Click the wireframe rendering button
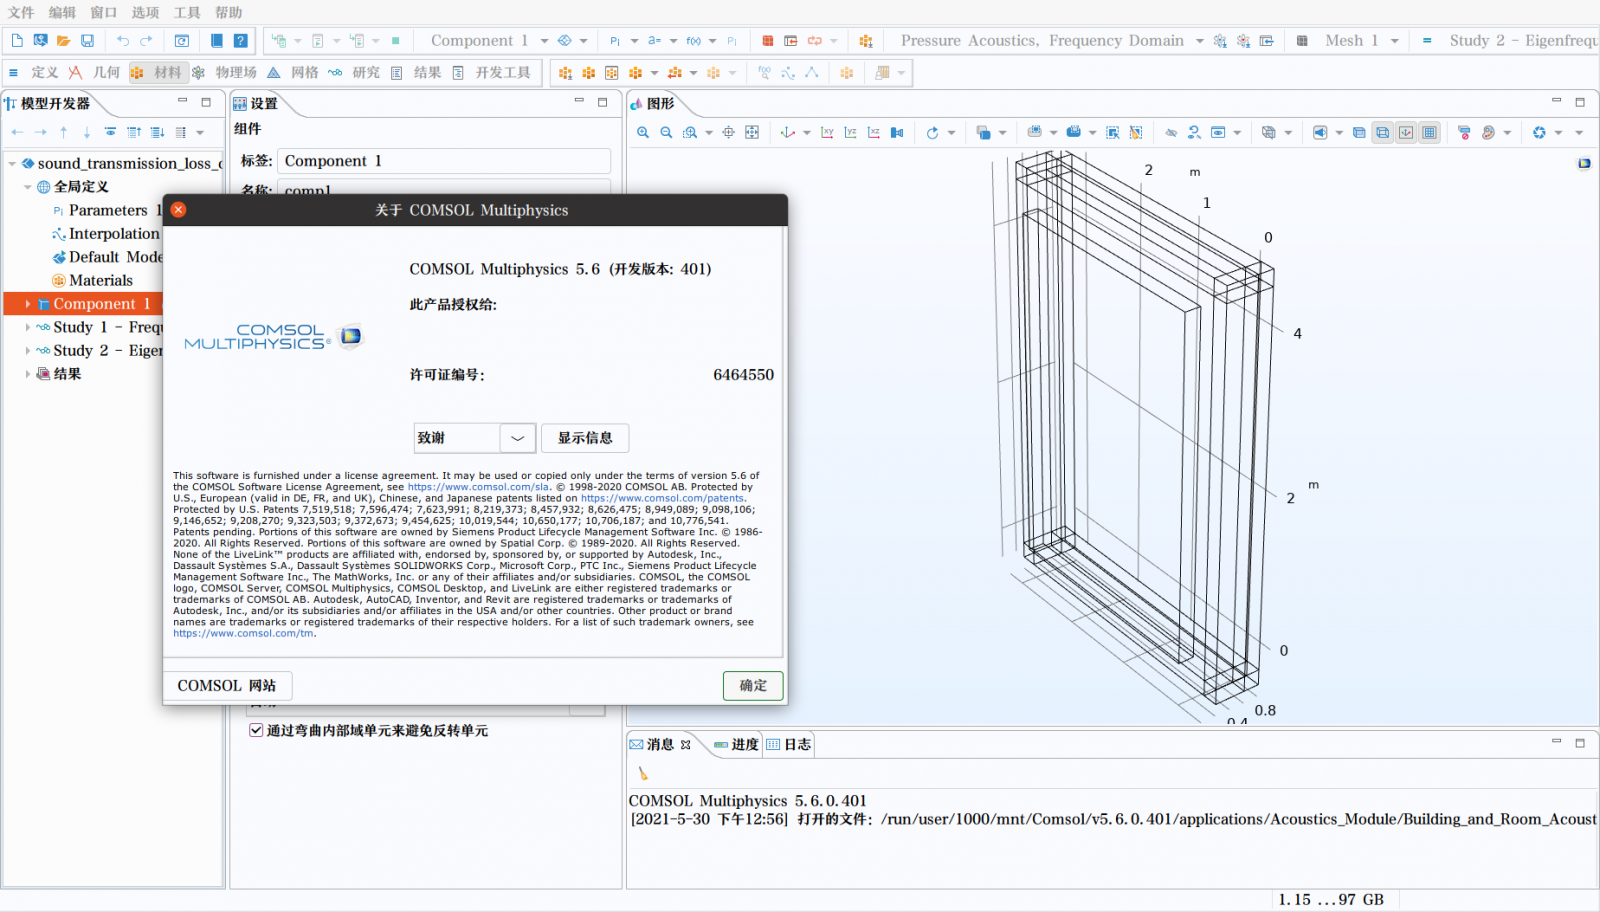Screen dimensions: 1600x912 point(1382,132)
